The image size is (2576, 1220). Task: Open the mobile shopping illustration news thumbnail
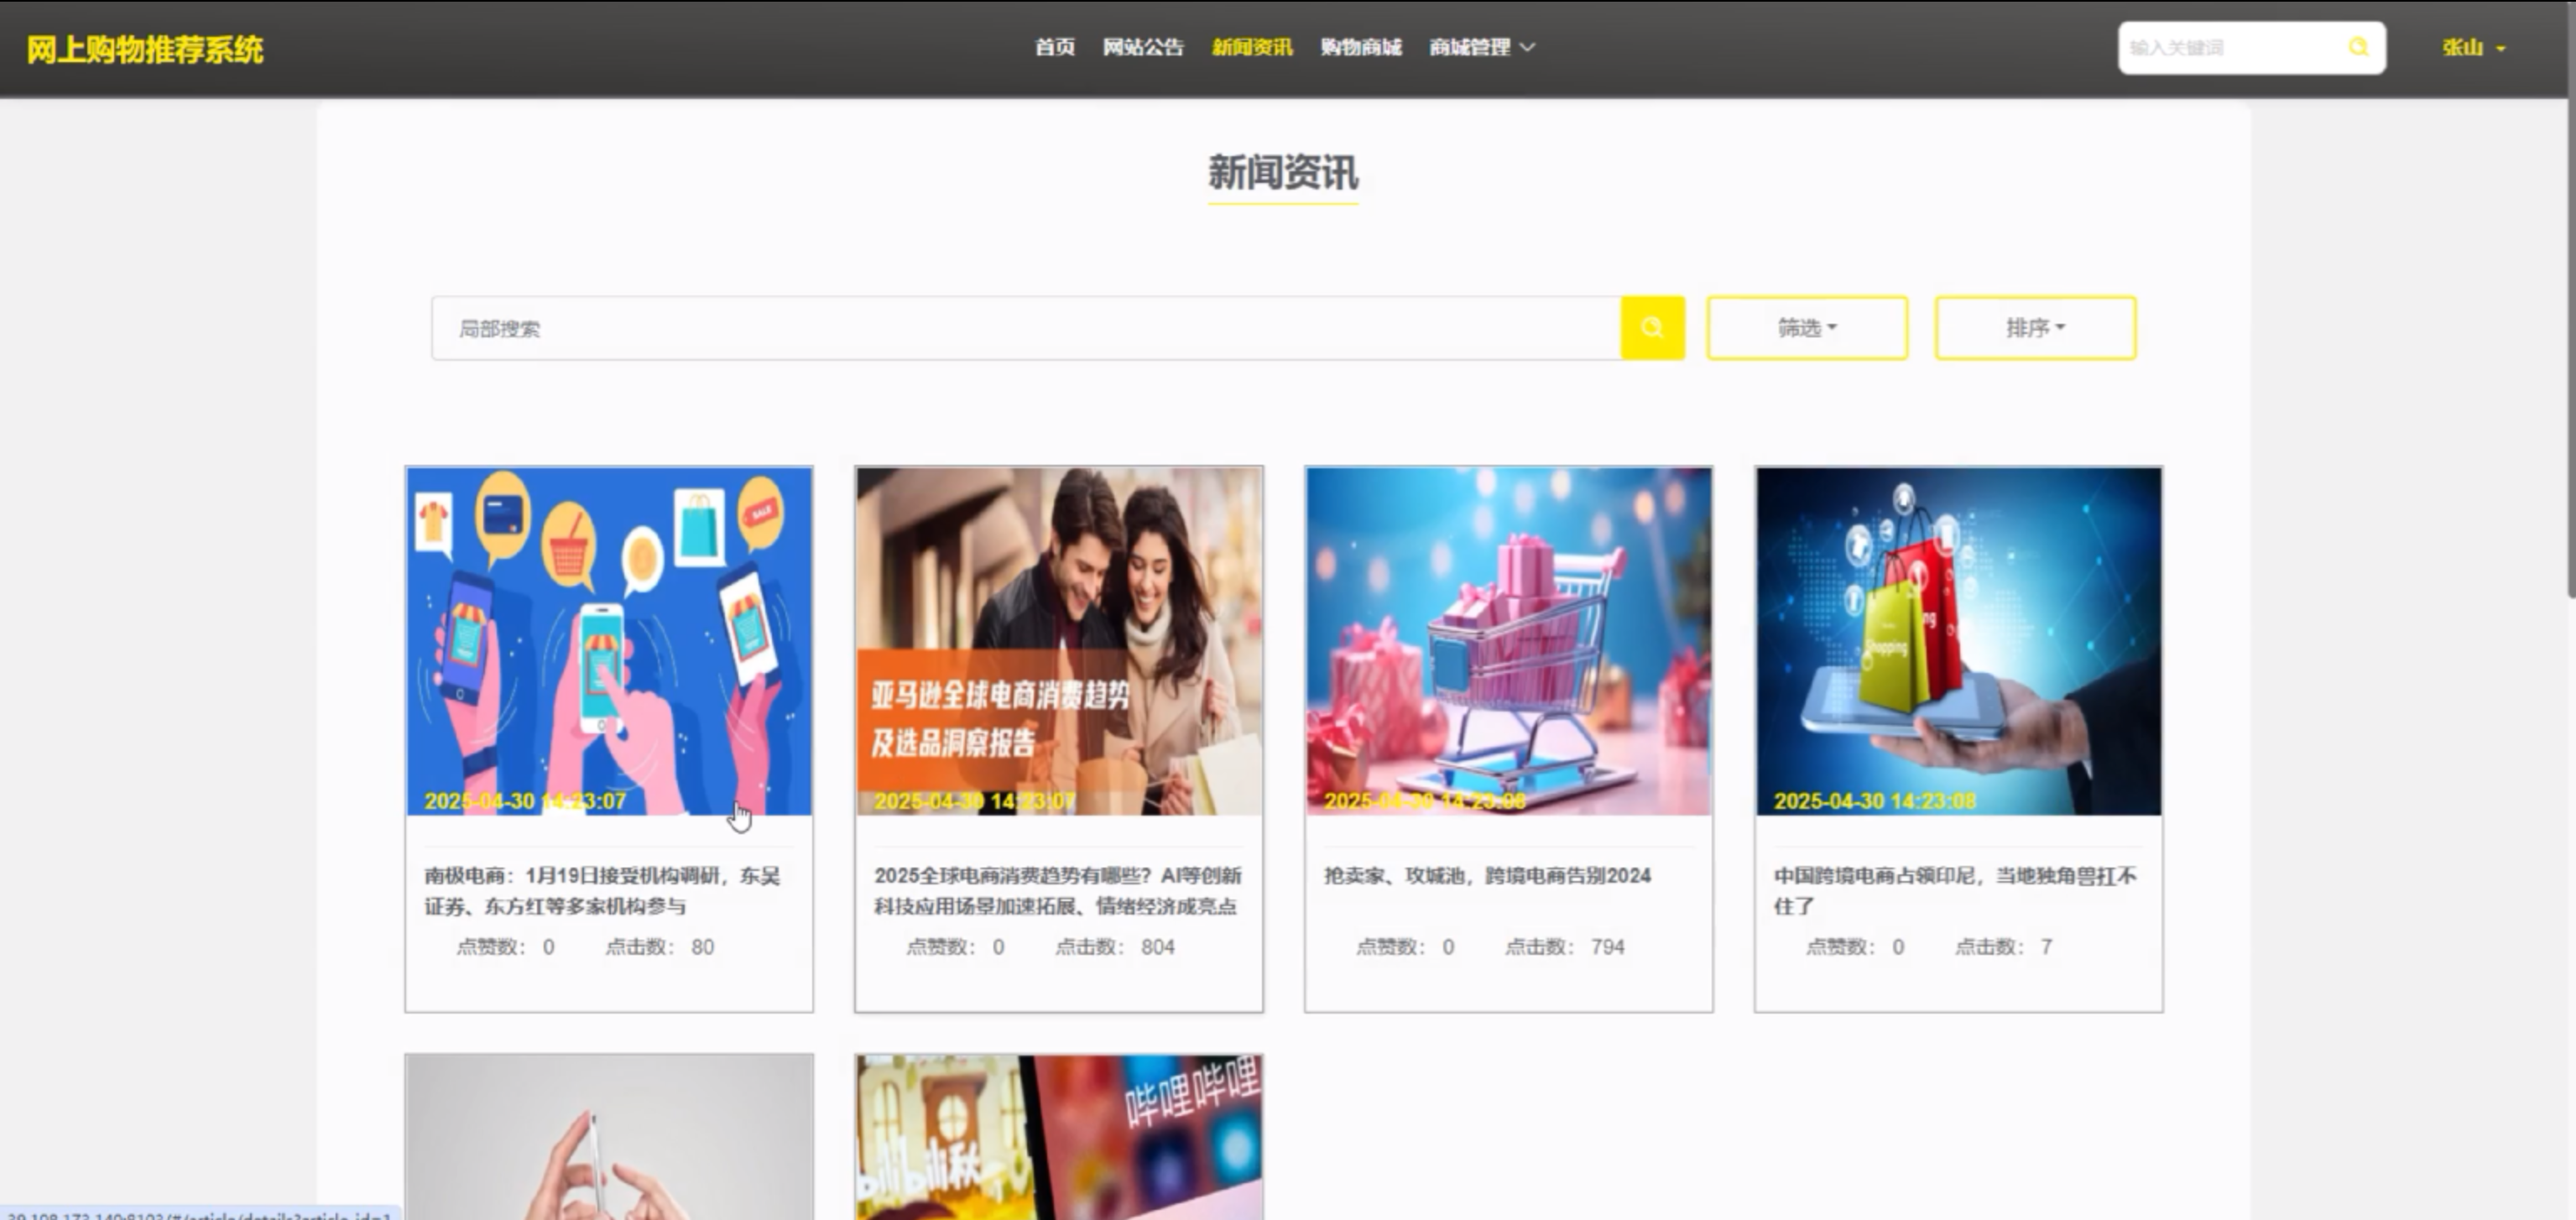[608, 640]
